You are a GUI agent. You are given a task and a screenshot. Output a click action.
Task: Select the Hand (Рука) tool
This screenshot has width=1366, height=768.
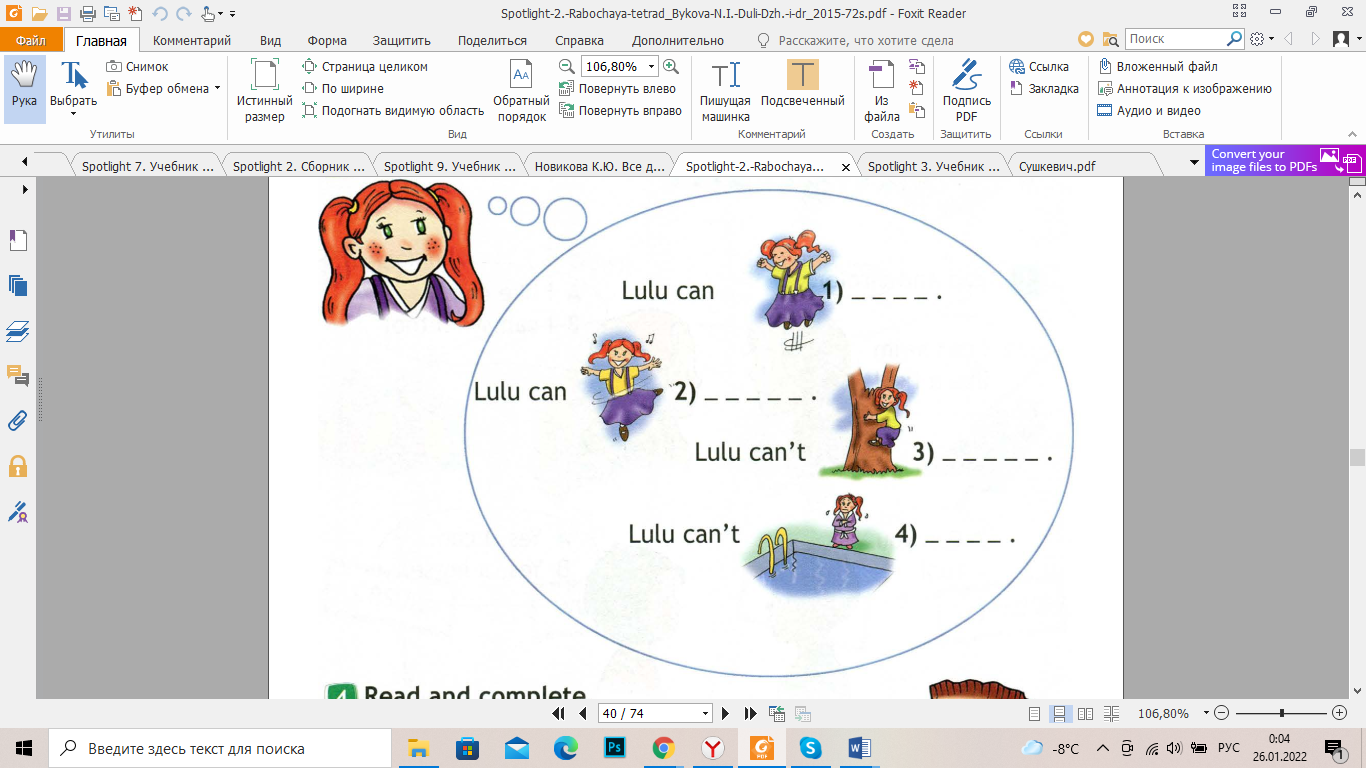point(25,89)
